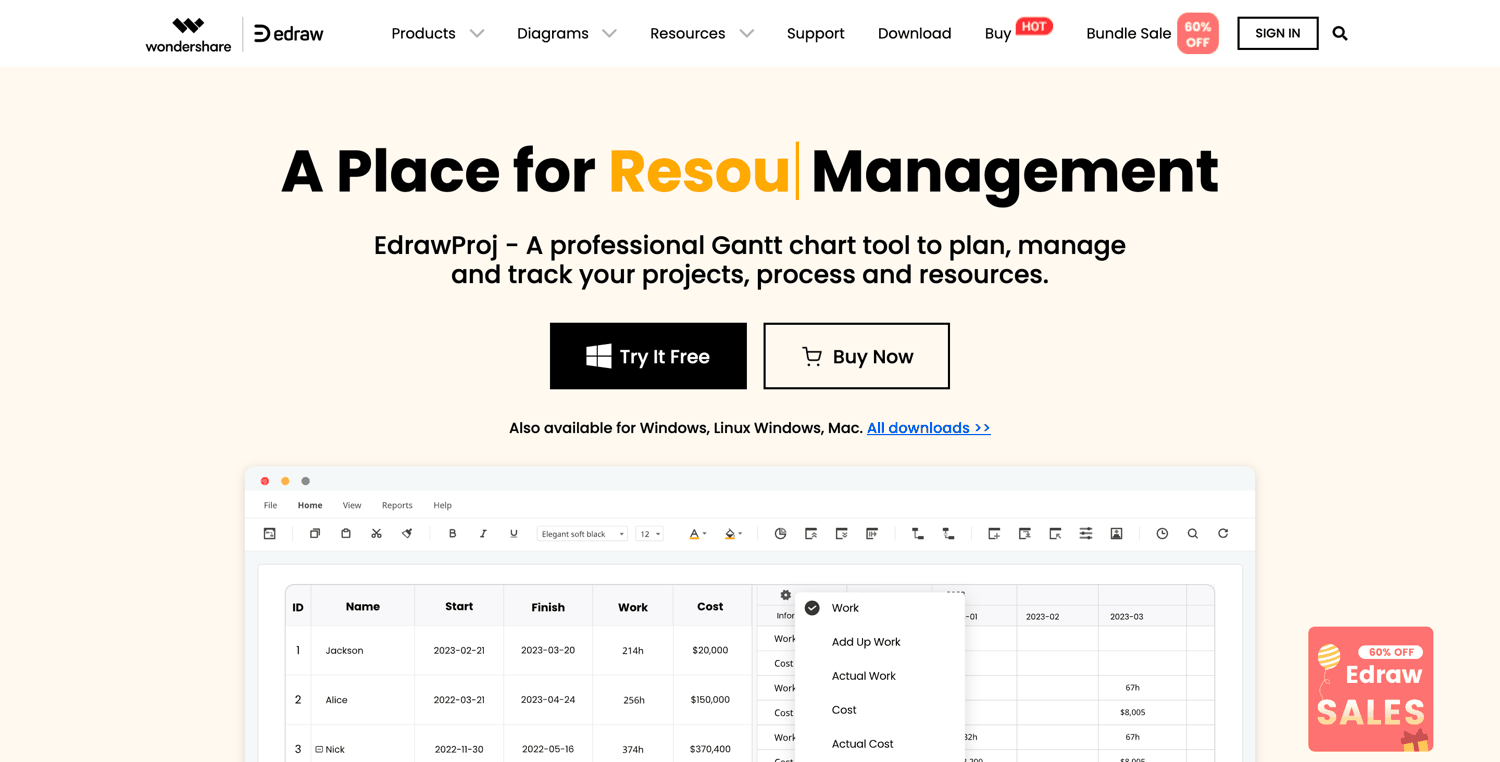Open the Download nav link
Screen dimensions: 1500x762
[914, 34]
